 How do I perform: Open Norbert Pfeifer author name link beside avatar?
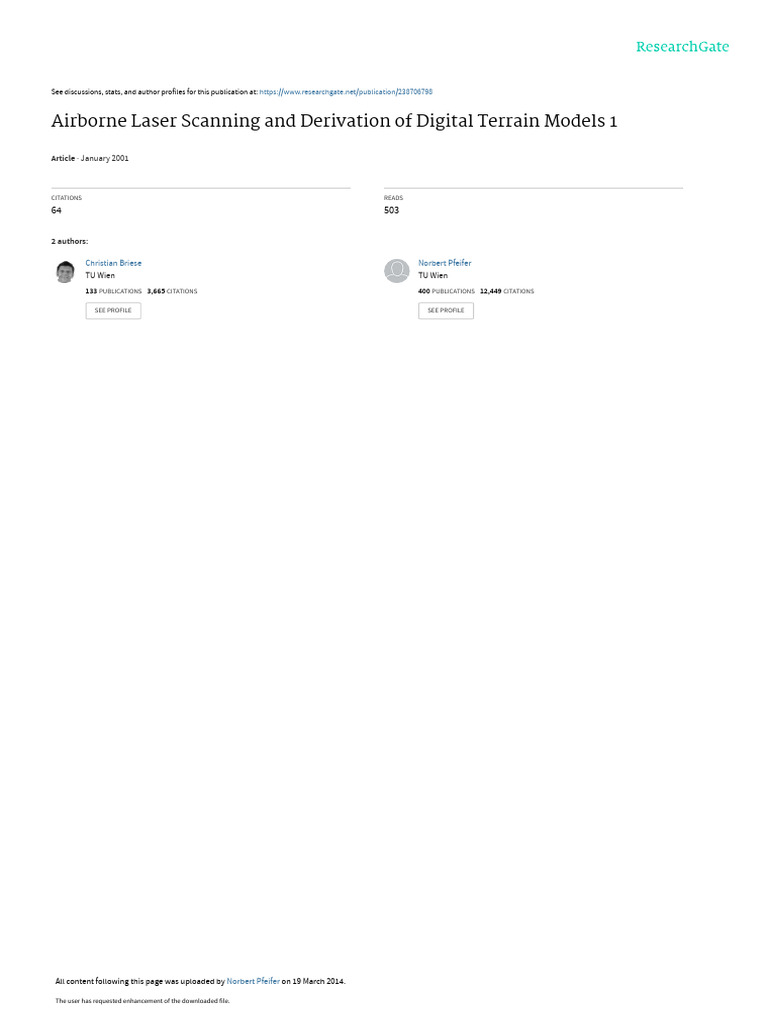[x=445, y=263]
